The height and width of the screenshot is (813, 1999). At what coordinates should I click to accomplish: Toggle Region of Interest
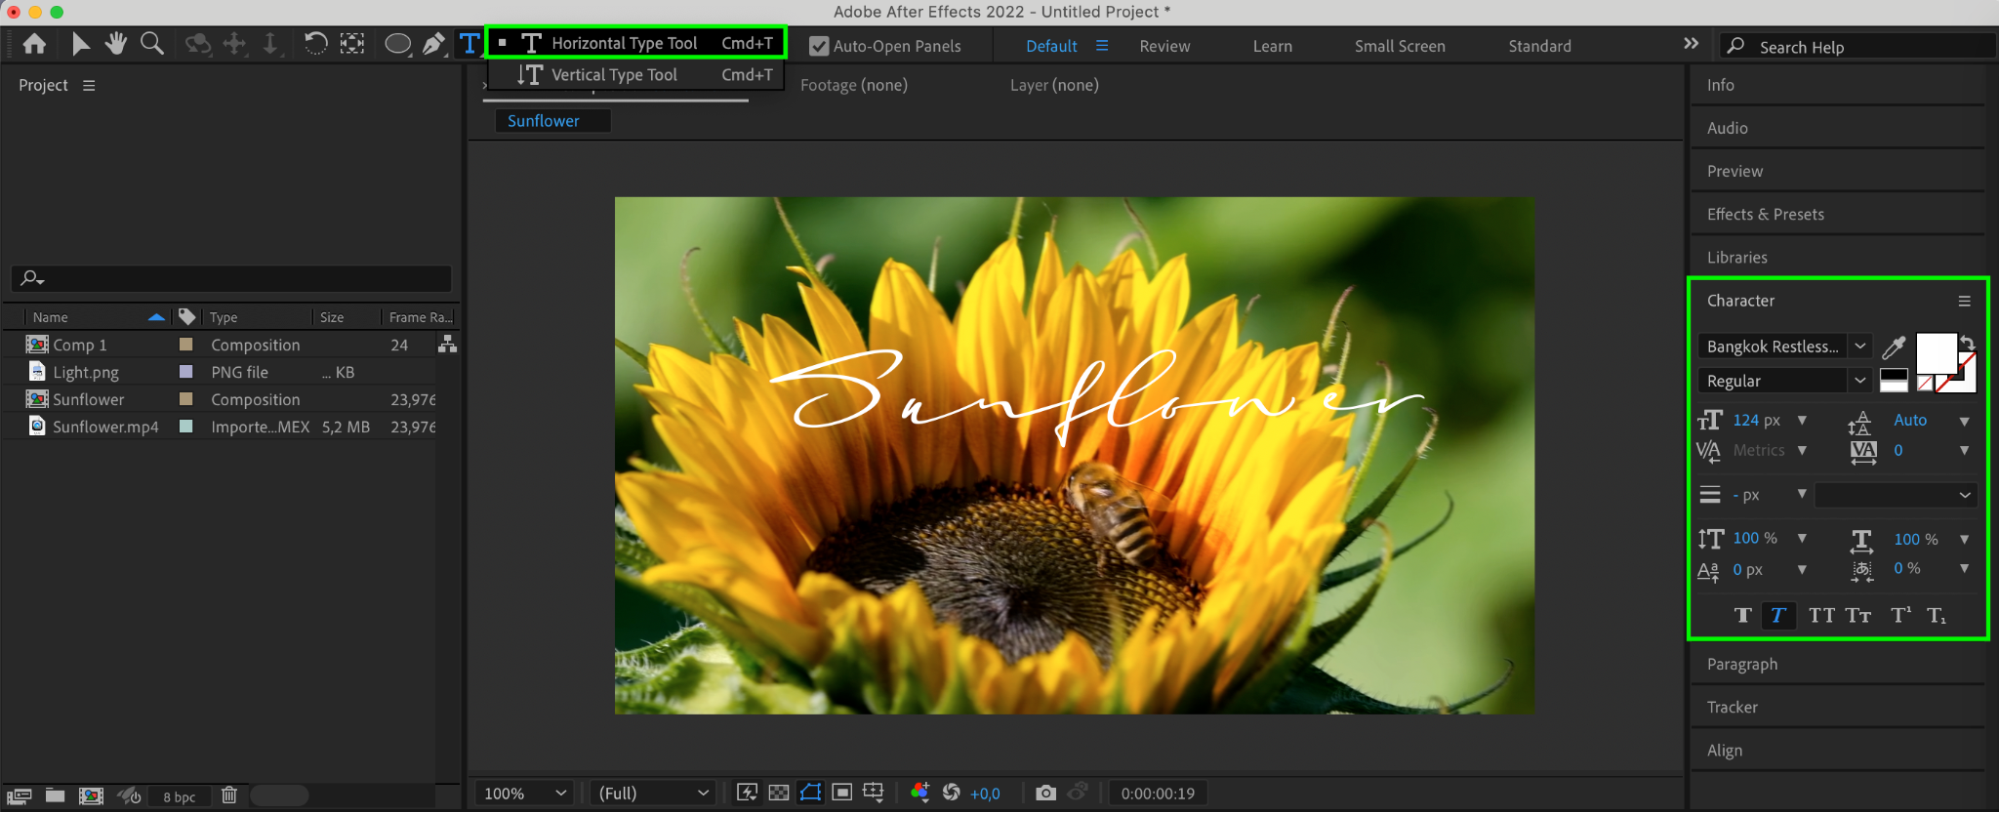842,793
